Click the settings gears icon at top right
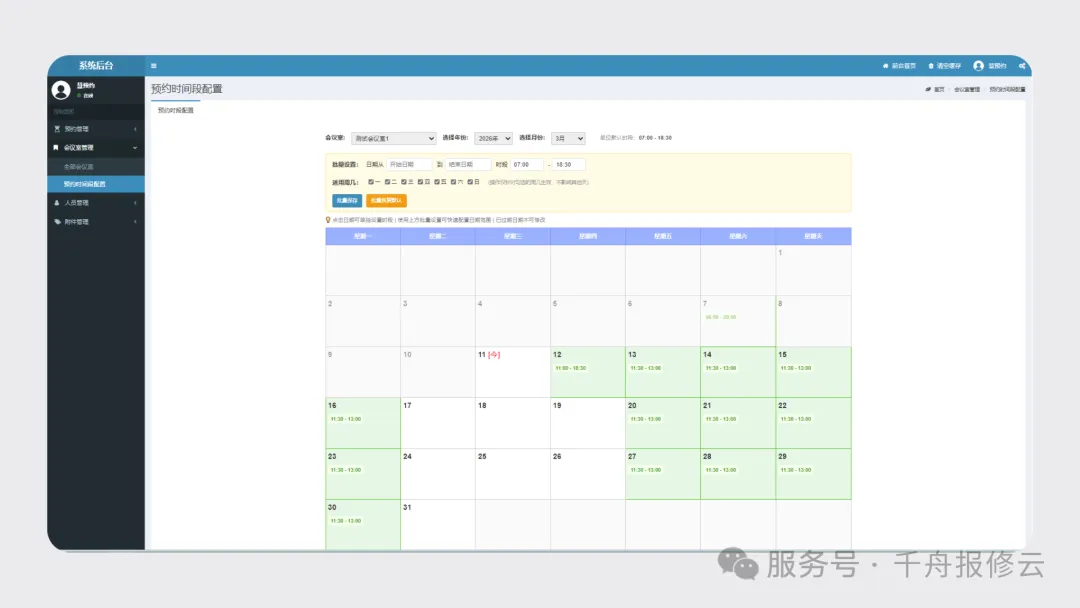This screenshot has width=1080, height=608. coord(1022,66)
